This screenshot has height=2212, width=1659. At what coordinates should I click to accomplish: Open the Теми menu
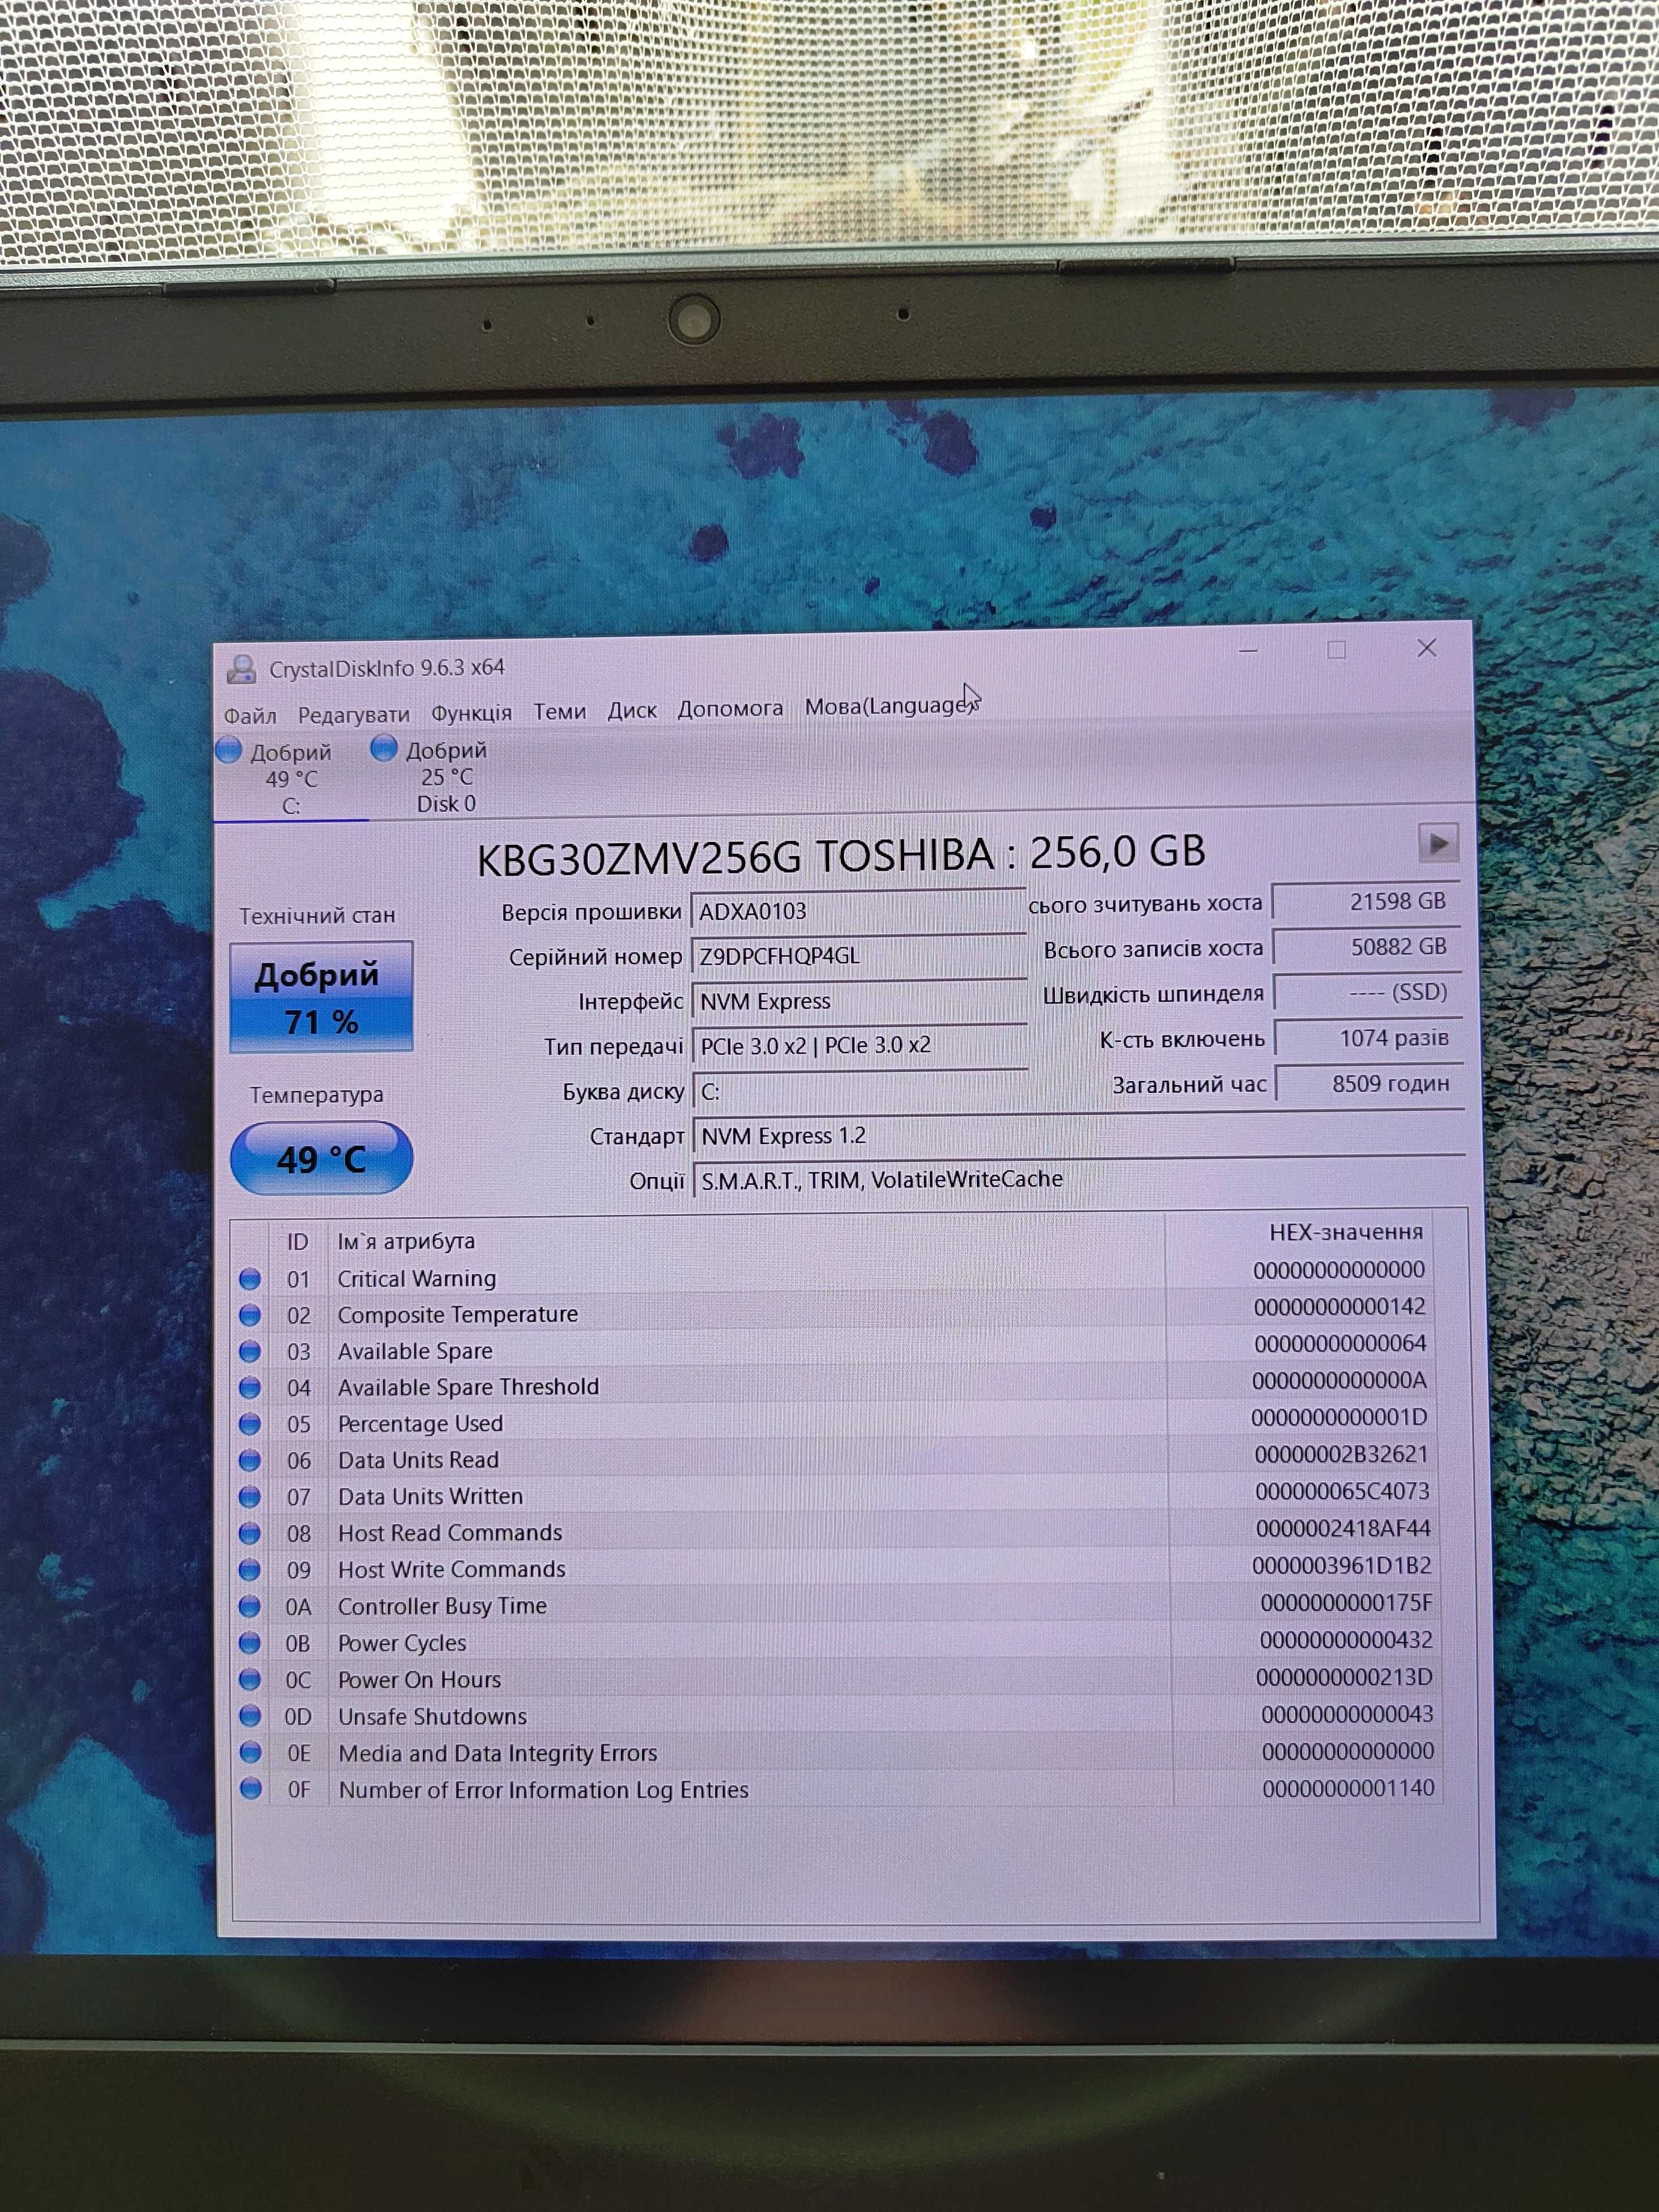coord(559,711)
